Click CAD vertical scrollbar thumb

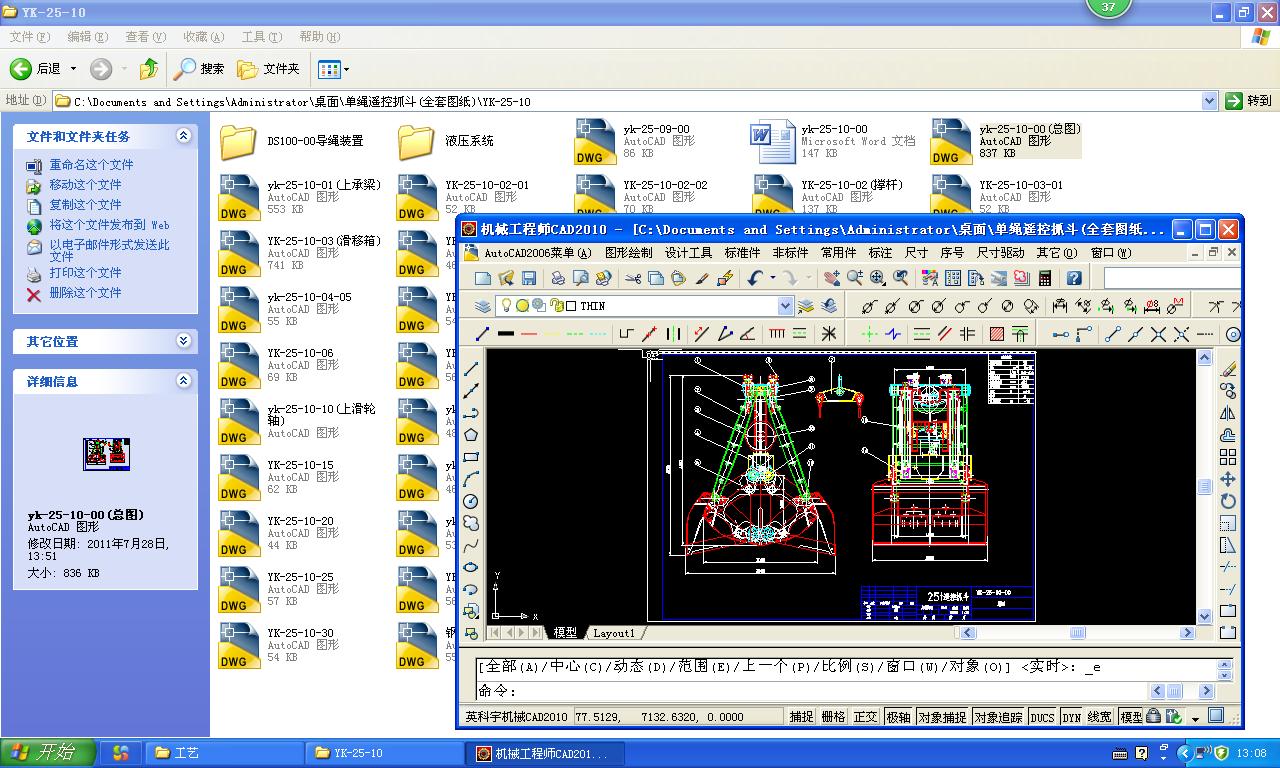coord(1204,487)
